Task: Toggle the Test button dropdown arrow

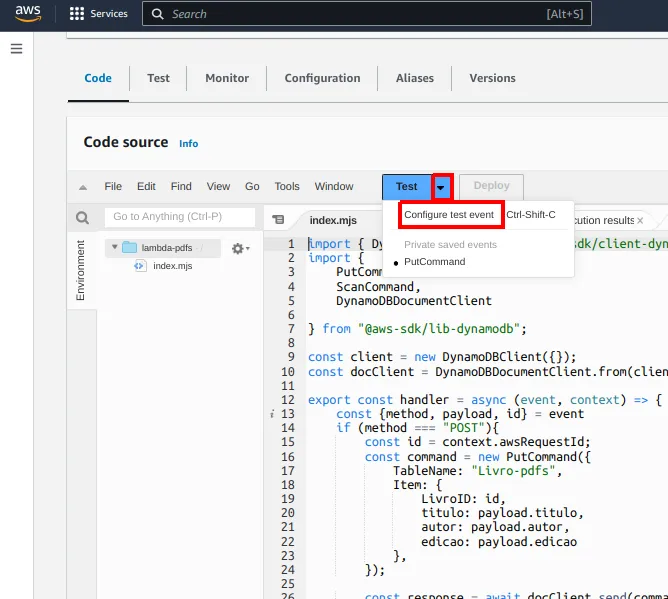Action: pos(441,187)
